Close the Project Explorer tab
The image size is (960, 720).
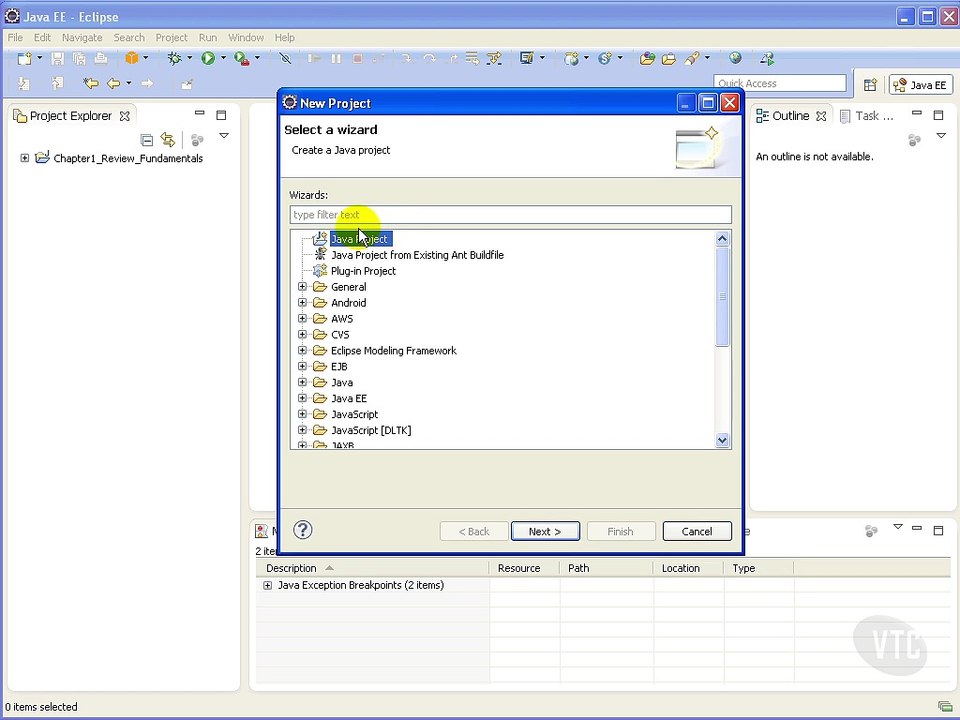[124, 116]
